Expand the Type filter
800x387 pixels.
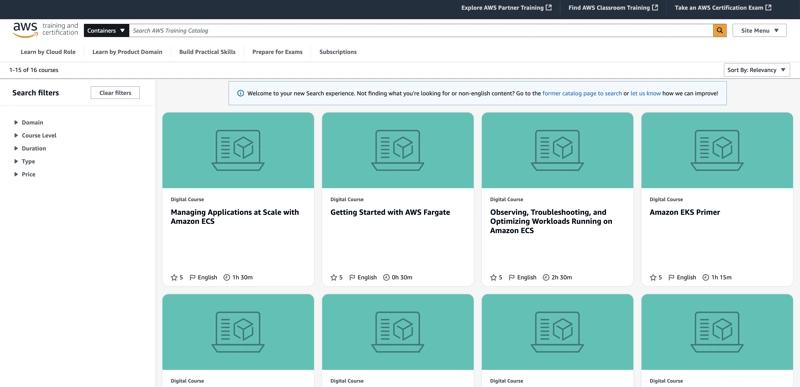(x=25, y=161)
